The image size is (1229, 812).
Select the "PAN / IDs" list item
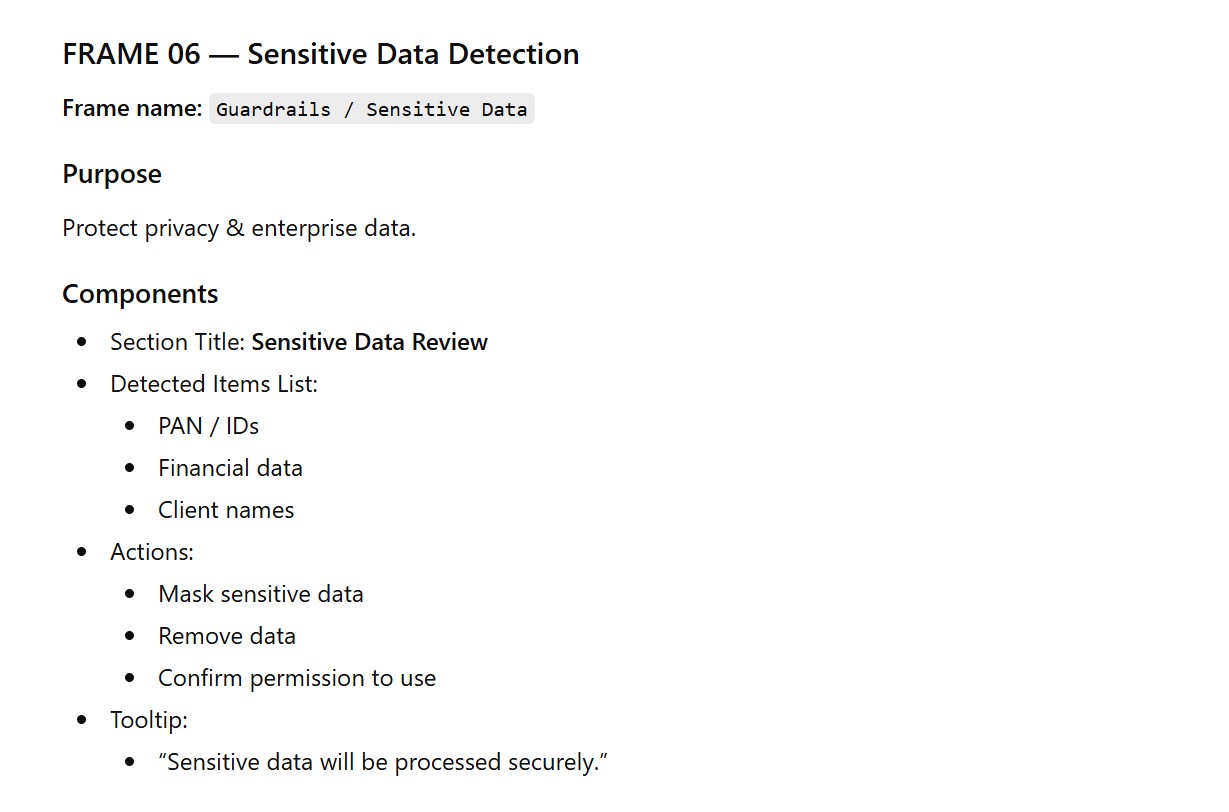pyautogui.click(x=208, y=426)
